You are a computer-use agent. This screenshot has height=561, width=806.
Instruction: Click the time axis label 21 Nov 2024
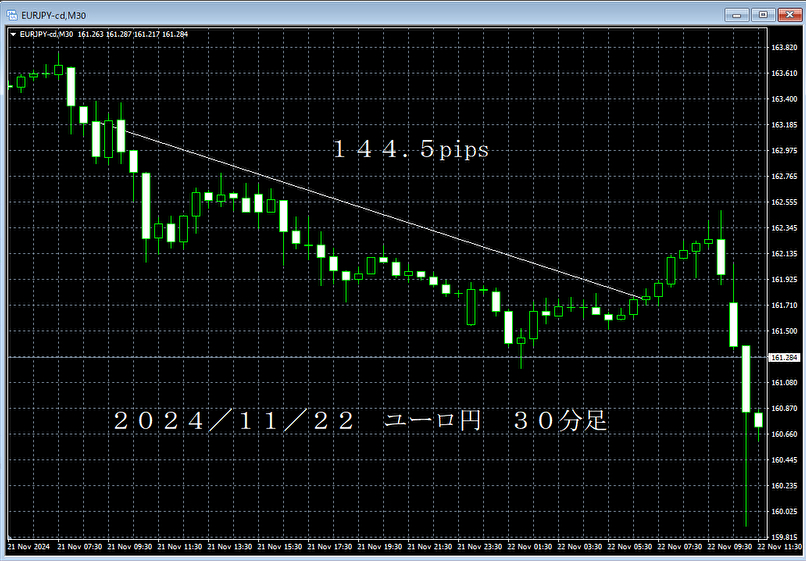29,547
